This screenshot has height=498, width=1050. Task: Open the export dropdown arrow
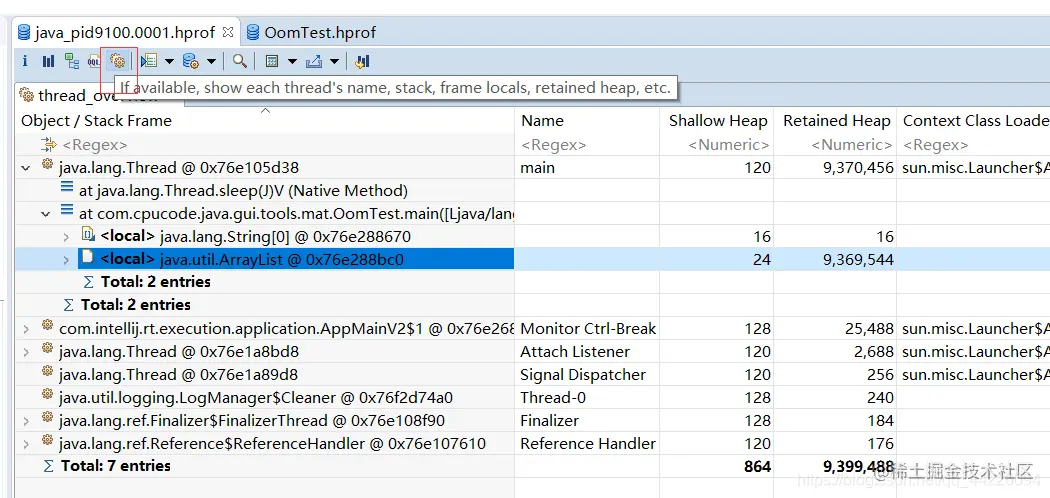[x=334, y=62]
